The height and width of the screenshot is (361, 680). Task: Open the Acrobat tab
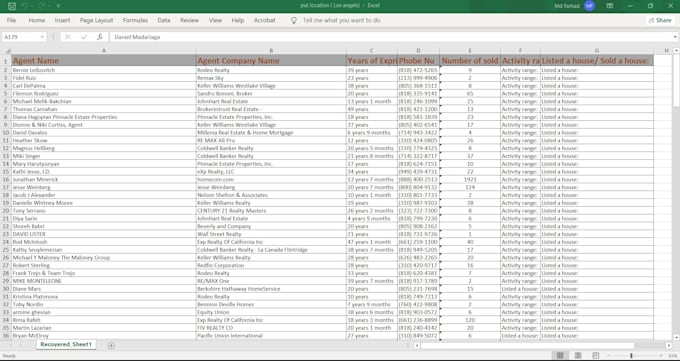[x=265, y=20]
